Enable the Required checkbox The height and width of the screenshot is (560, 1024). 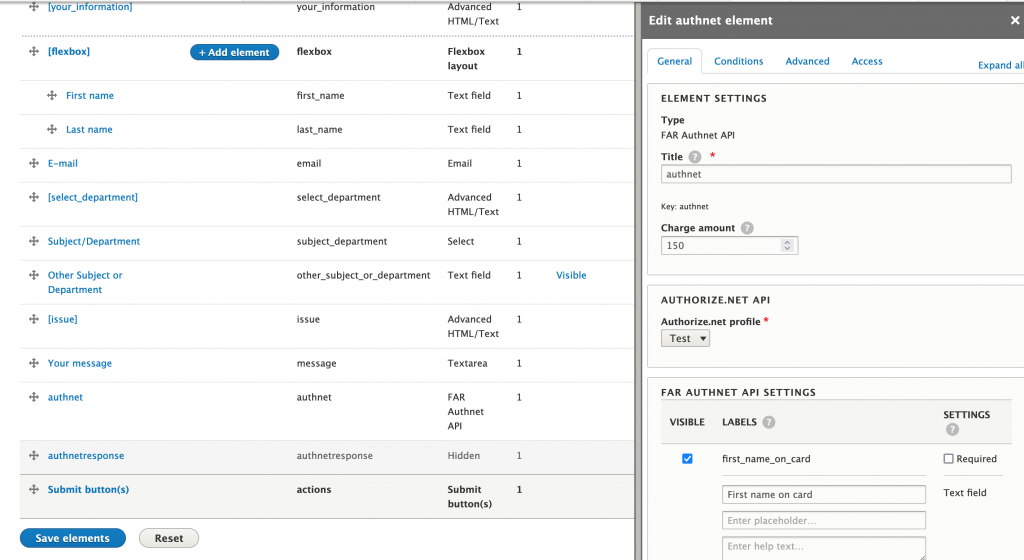point(948,459)
